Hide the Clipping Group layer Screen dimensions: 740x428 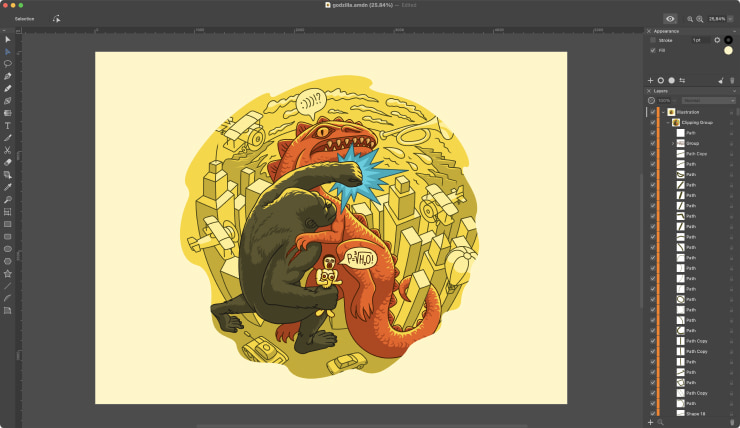[x=653, y=123]
